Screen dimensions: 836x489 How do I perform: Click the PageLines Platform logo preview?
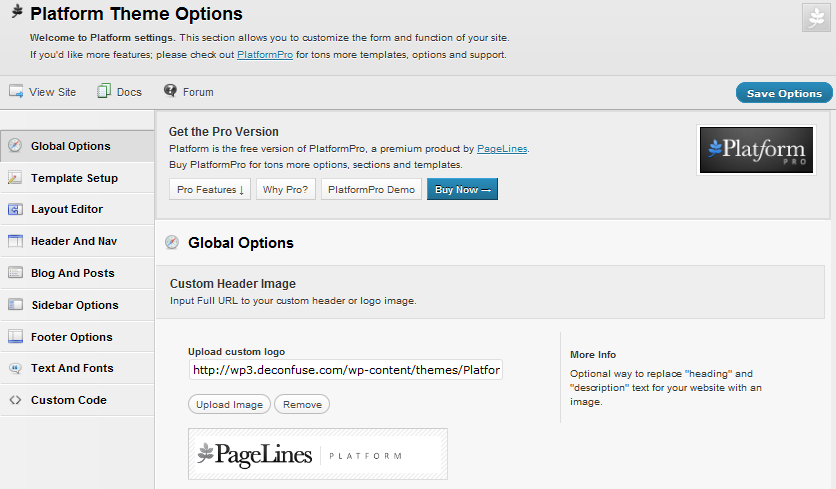(318, 454)
